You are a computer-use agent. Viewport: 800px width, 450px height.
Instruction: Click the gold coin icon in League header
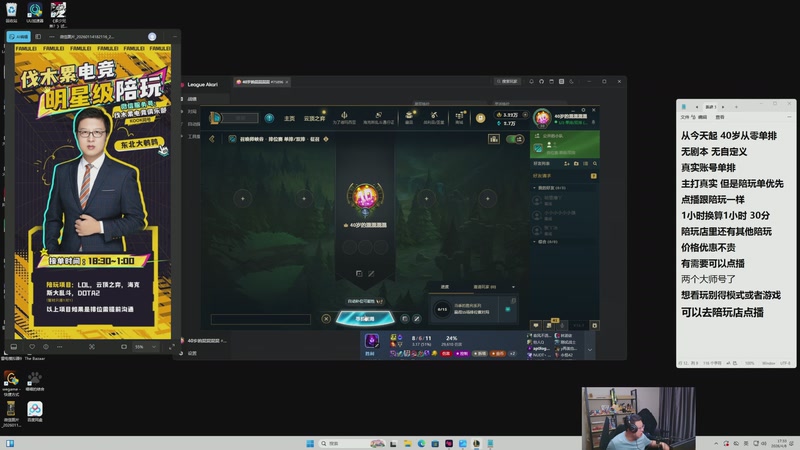[x=480, y=118]
